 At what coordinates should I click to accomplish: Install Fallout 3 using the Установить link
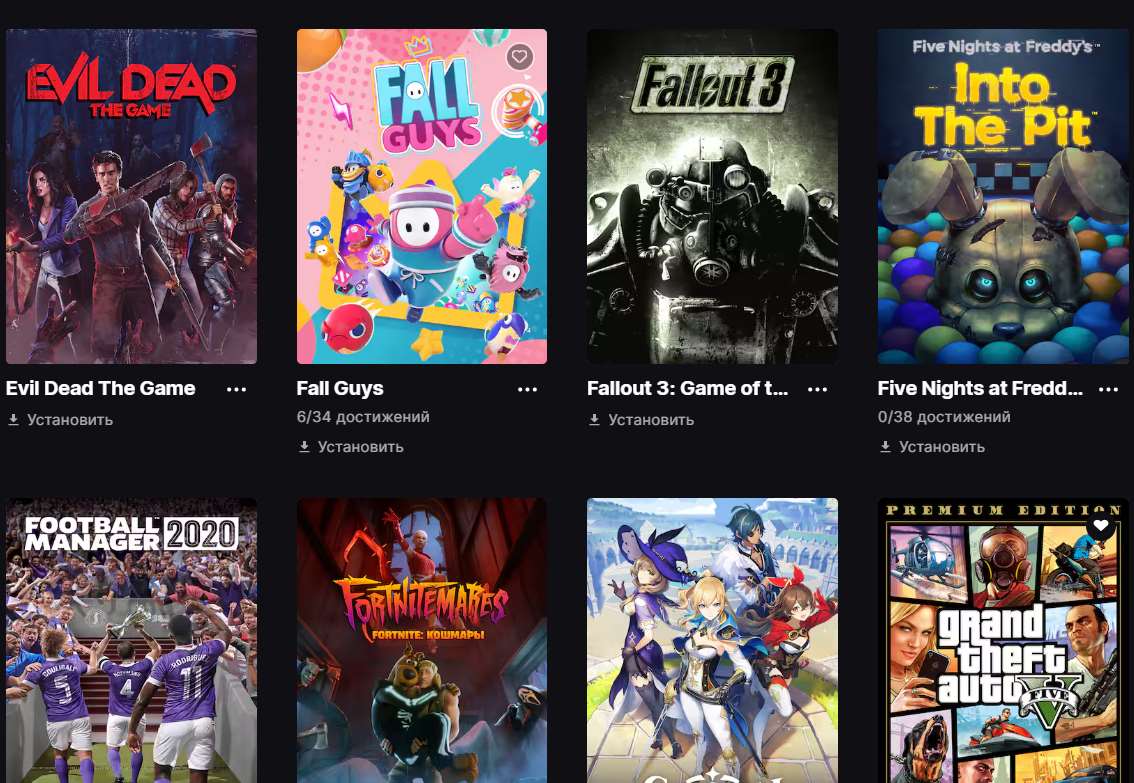click(x=651, y=419)
